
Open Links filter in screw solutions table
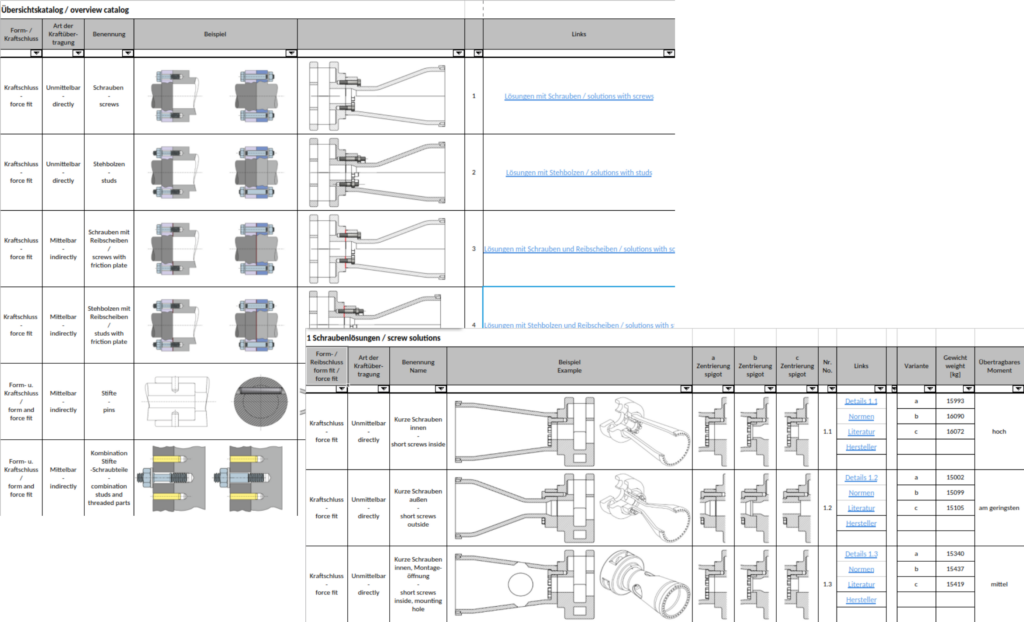pyautogui.click(x=880, y=389)
